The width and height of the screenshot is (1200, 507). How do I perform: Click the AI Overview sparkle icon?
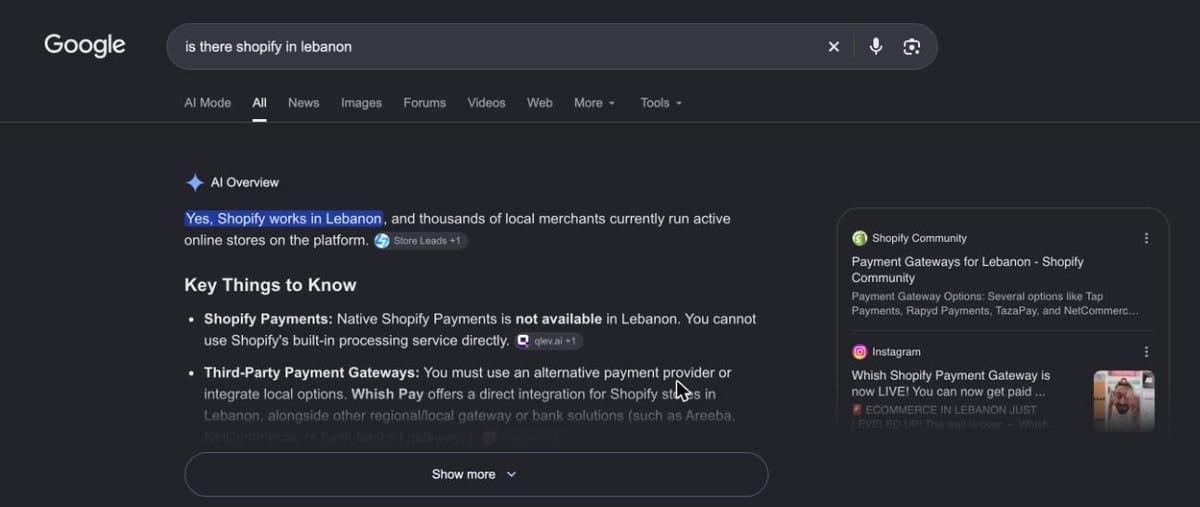click(195, 183)
